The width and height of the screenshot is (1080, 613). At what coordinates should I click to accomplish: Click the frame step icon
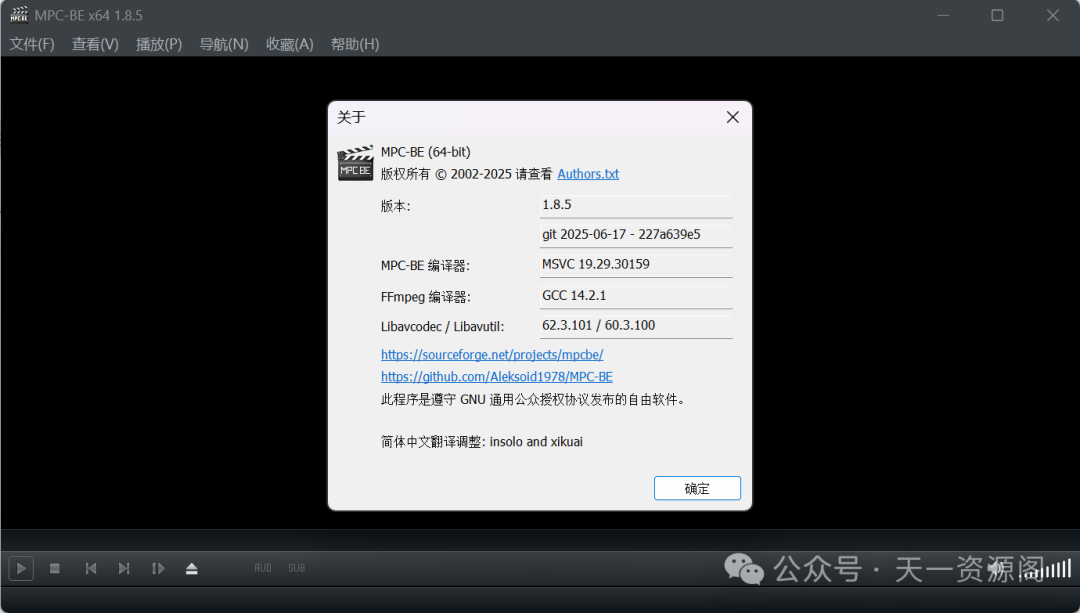(158, 568)
